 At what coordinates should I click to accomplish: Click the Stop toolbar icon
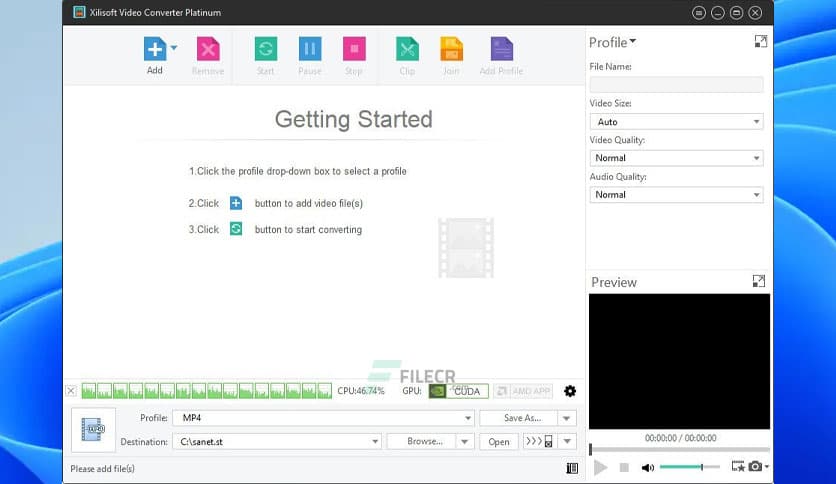354,49
